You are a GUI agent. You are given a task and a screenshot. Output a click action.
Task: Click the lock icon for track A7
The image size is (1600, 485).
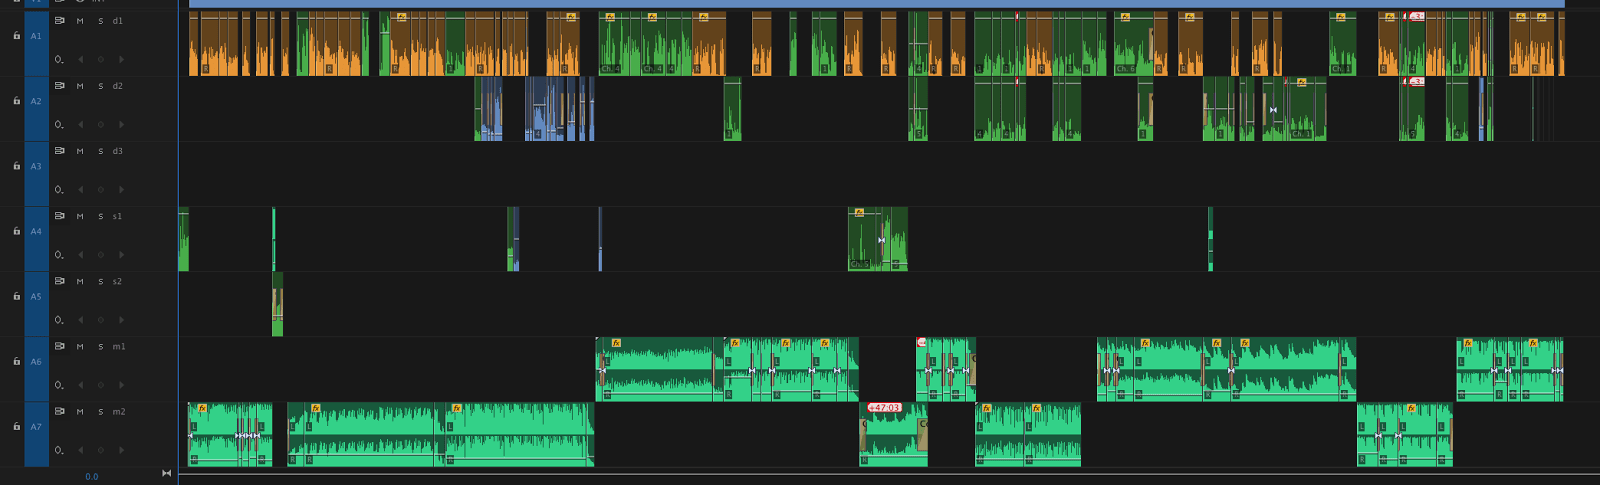(x=16, y=426)
